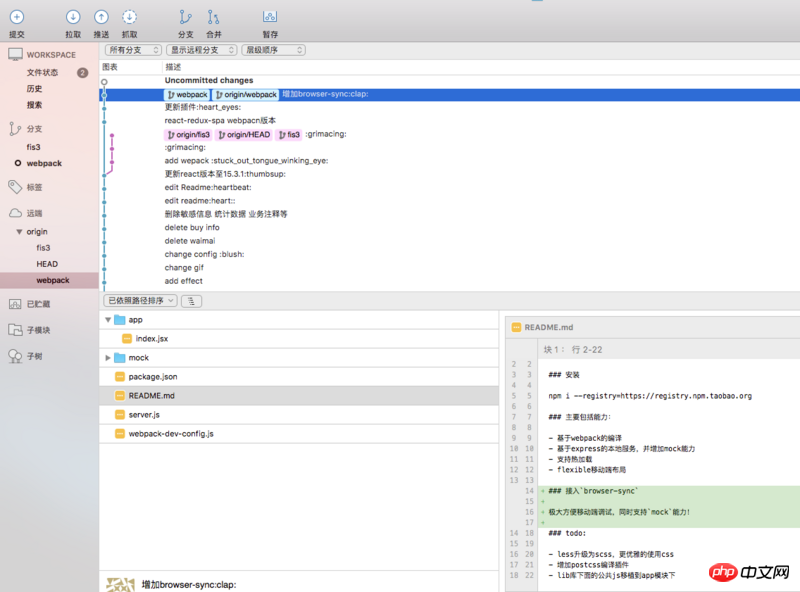Select the fis3 local branch

pyautogui.click(x=34, y=147)
